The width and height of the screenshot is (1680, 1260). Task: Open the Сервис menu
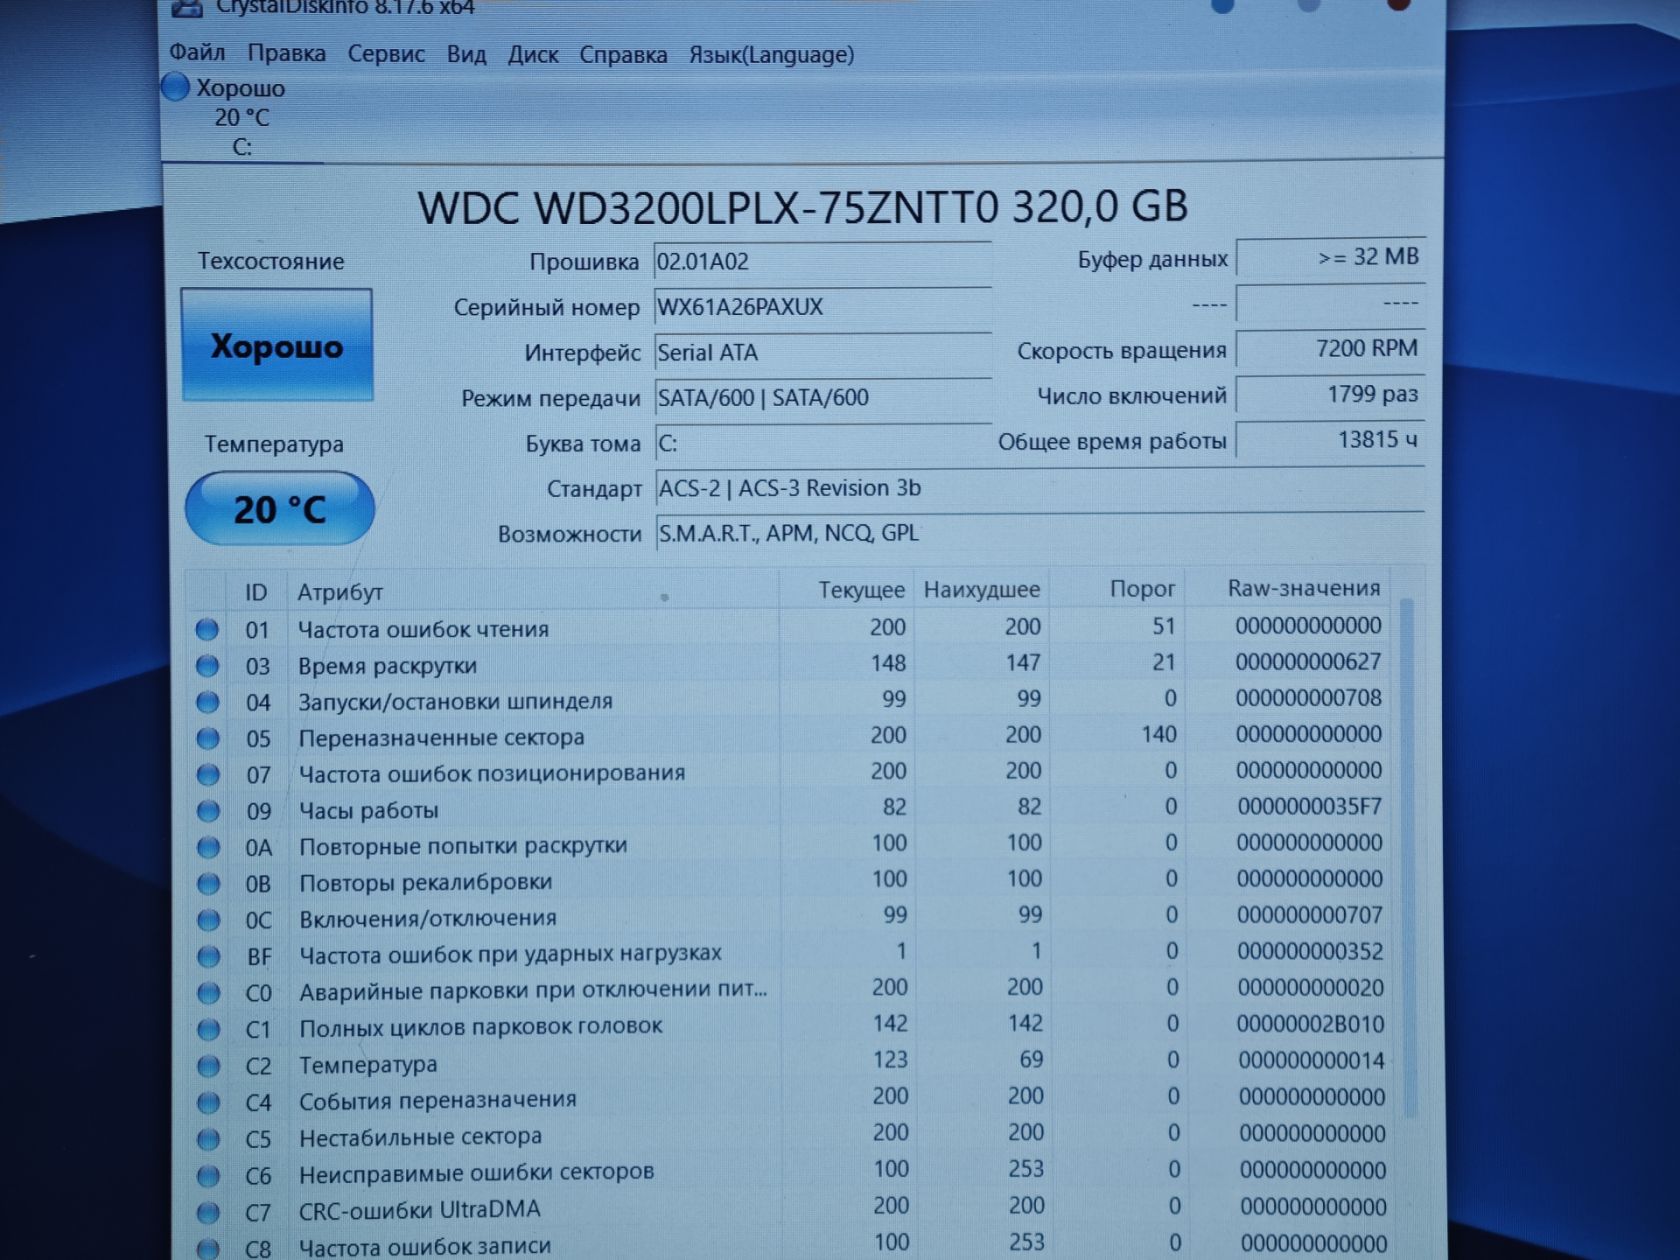click(x=386, y=54)
